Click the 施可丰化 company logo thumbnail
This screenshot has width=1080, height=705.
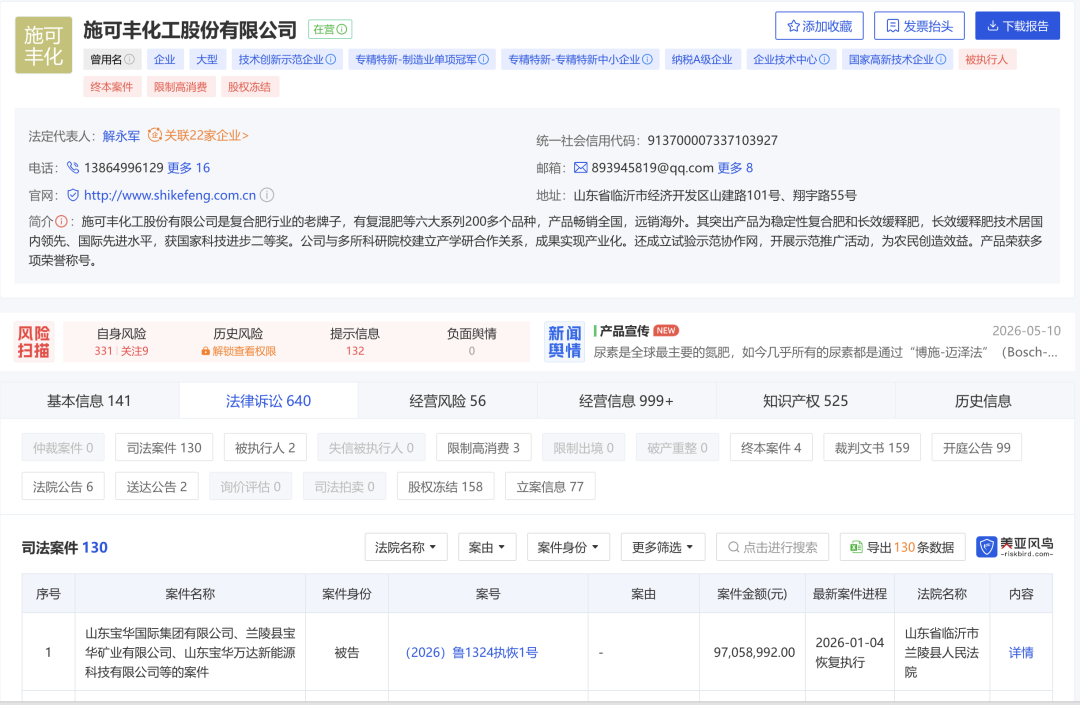point(43,45)
